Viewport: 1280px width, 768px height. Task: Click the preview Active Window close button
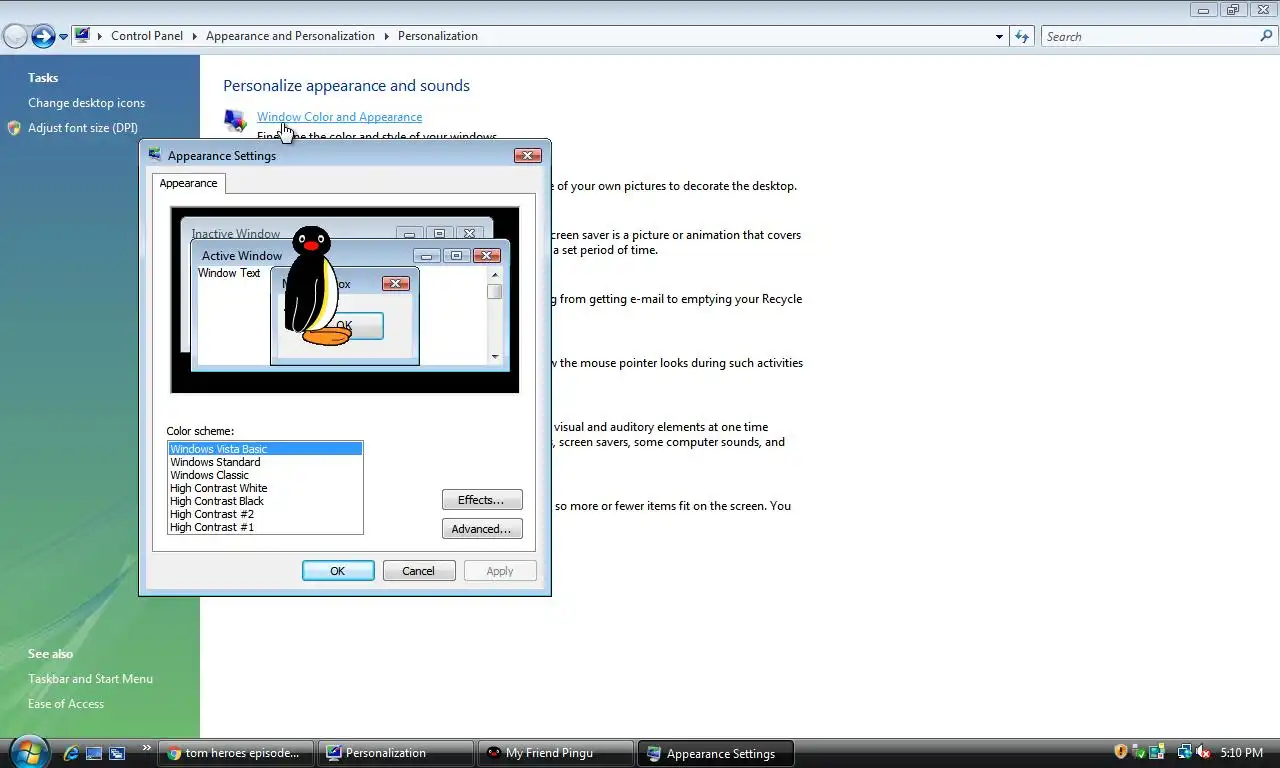487,256
